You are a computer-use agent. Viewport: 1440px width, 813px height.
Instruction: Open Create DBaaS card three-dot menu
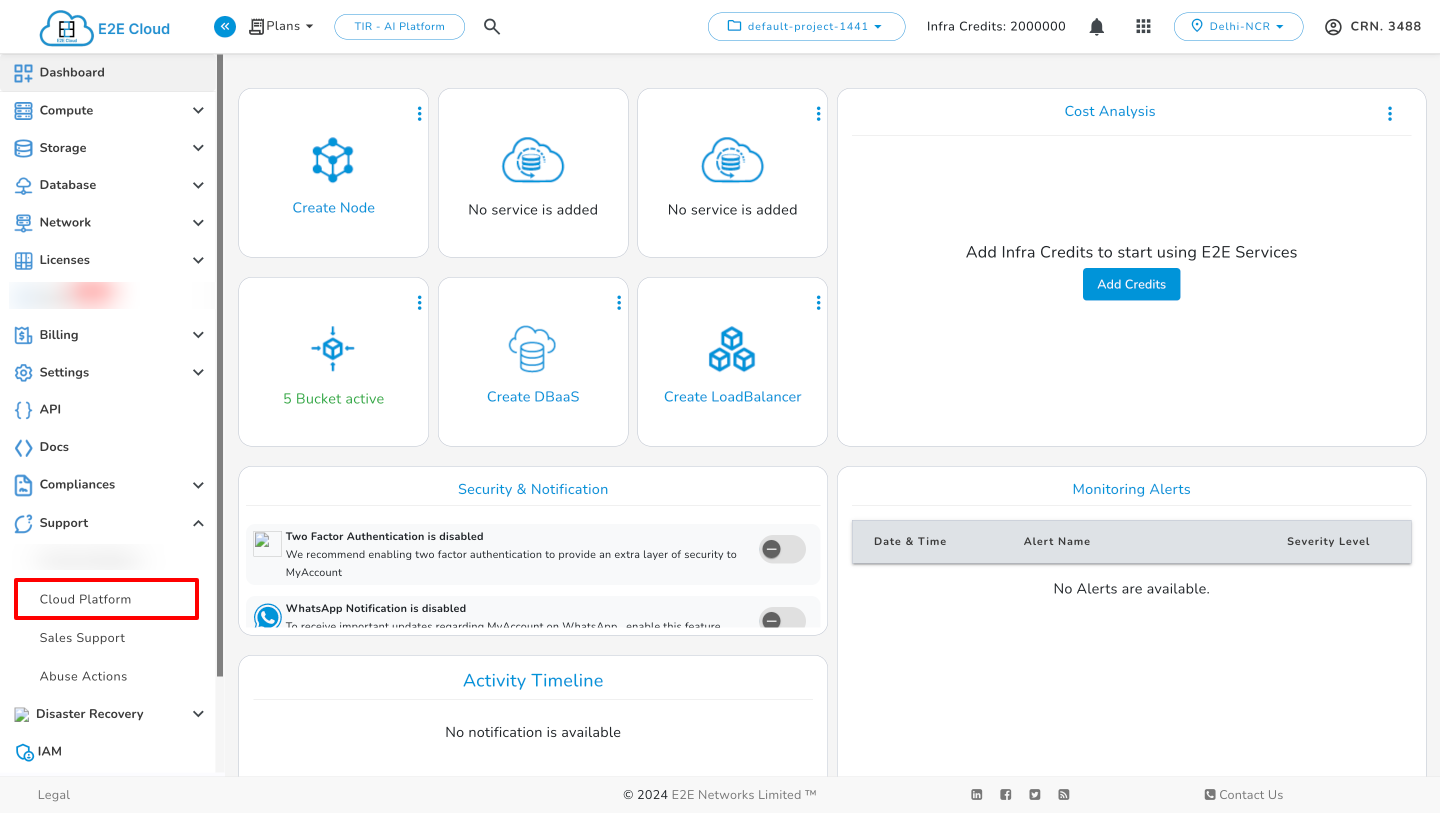click(619, 302)
